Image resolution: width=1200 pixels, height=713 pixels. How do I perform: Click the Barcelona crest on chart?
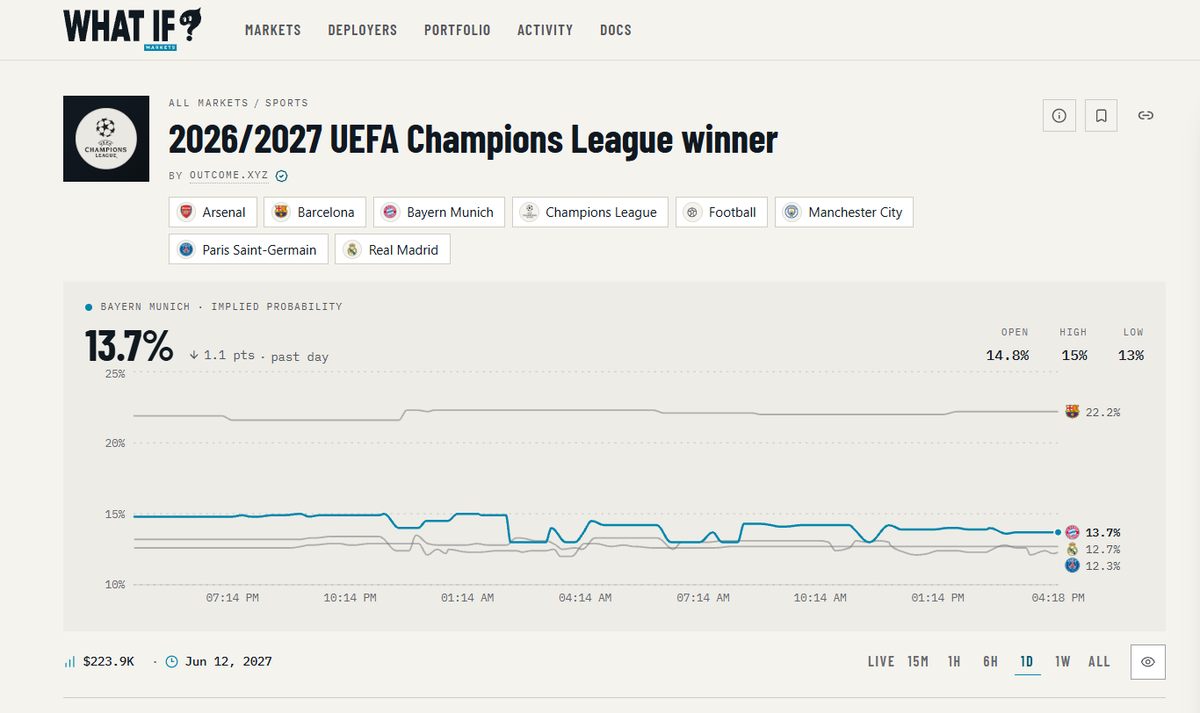coord(1072,411)
